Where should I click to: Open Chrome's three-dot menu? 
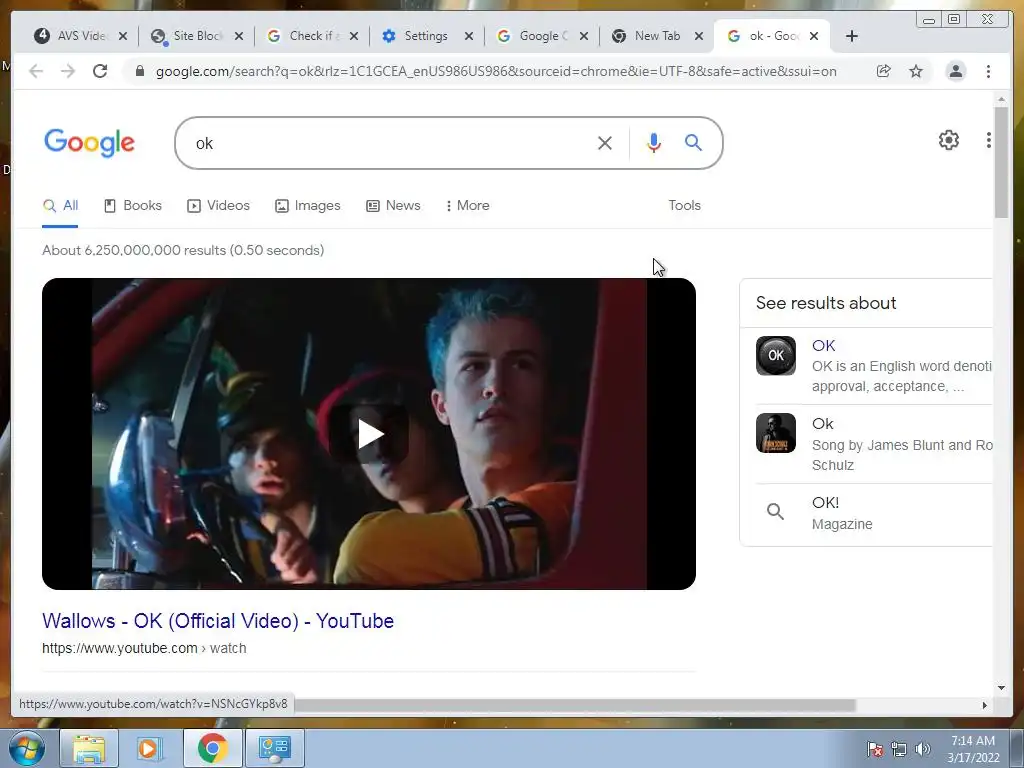988,71
